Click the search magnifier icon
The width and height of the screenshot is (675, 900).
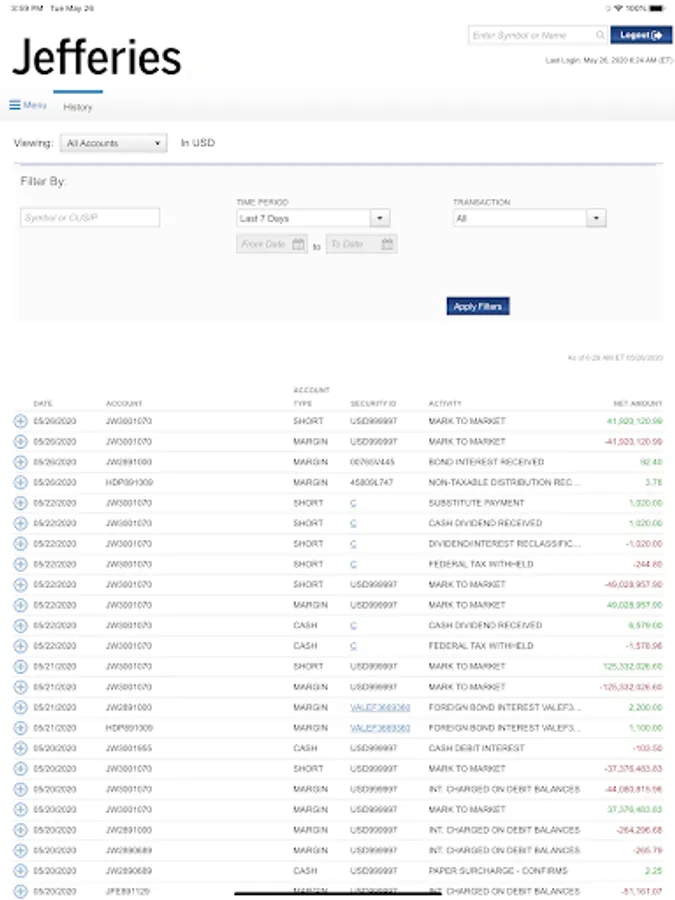click(600, 35)
